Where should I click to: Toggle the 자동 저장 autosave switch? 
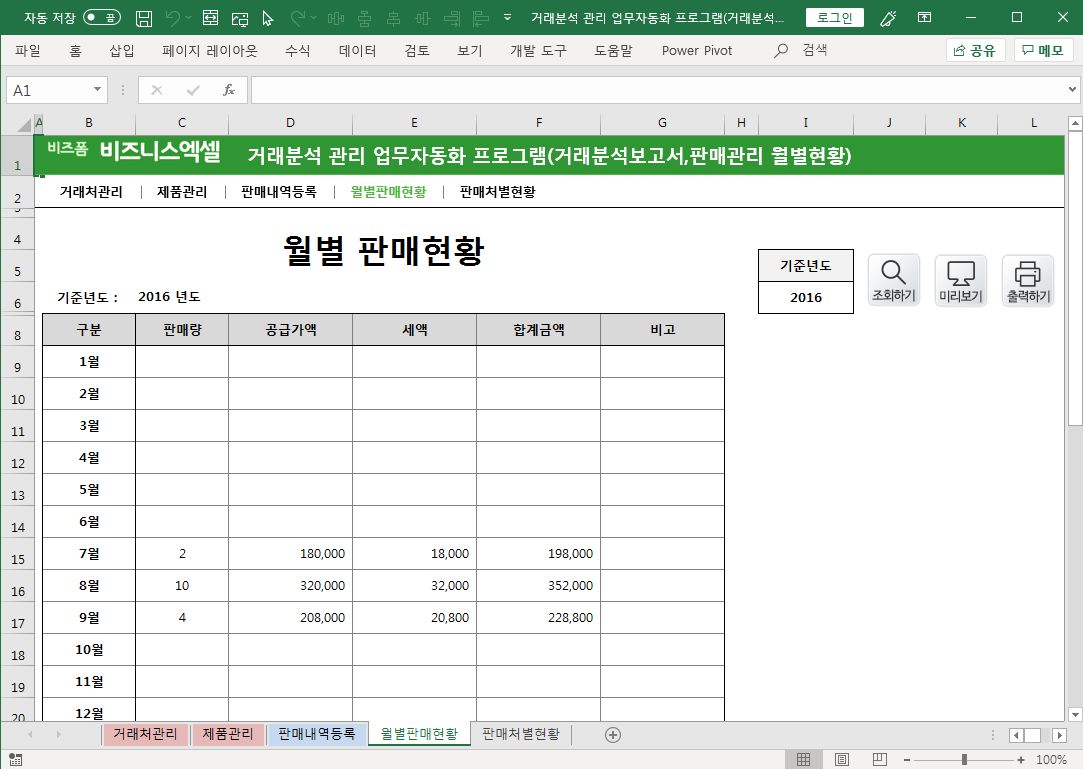[x=102, y=18]
